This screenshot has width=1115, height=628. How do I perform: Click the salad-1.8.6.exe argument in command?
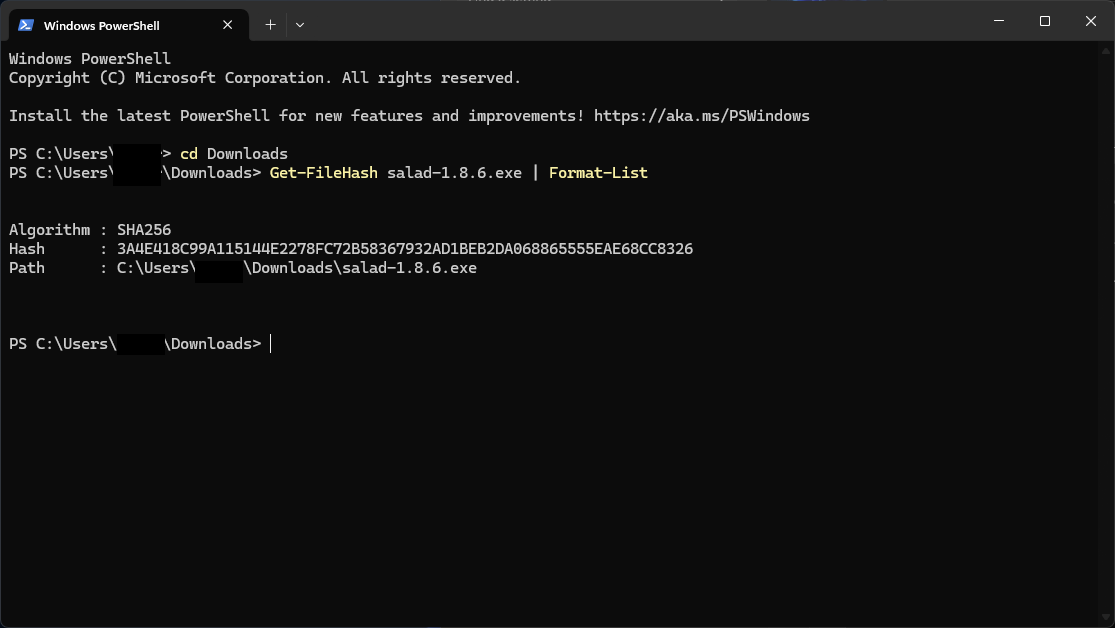pyautogui.click(x=454, y=173)
